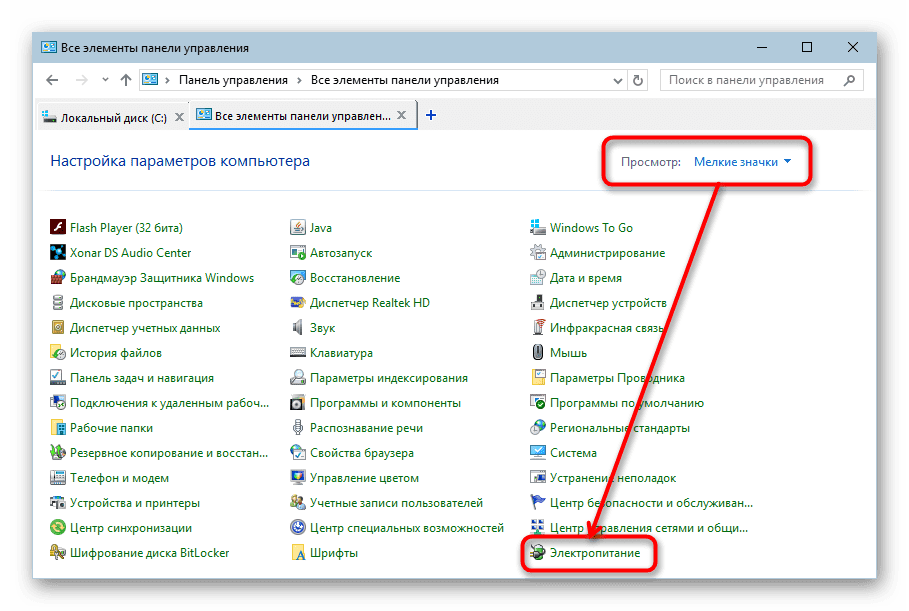
Task: Refresh the control panel view
Action: pos(638,80)
